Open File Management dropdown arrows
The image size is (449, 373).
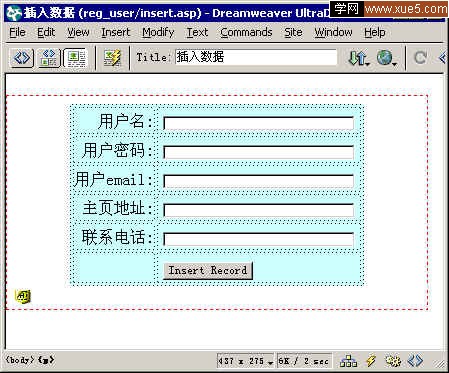point(358,58)
